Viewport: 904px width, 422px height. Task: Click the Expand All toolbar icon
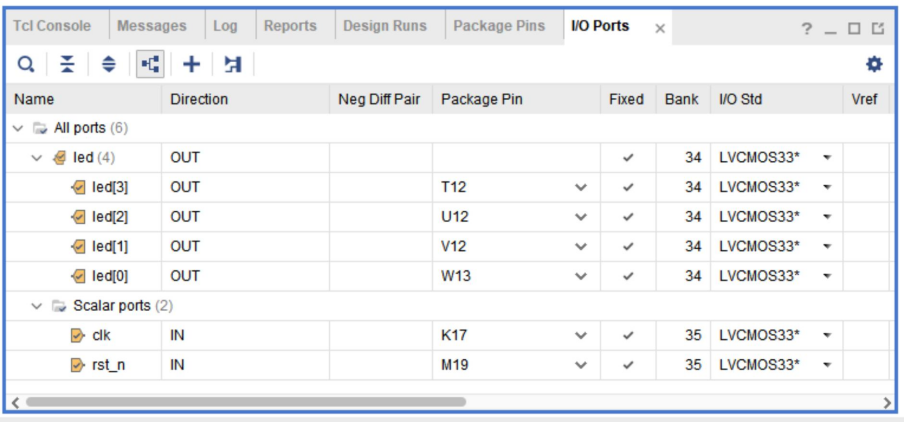(109, 65)
